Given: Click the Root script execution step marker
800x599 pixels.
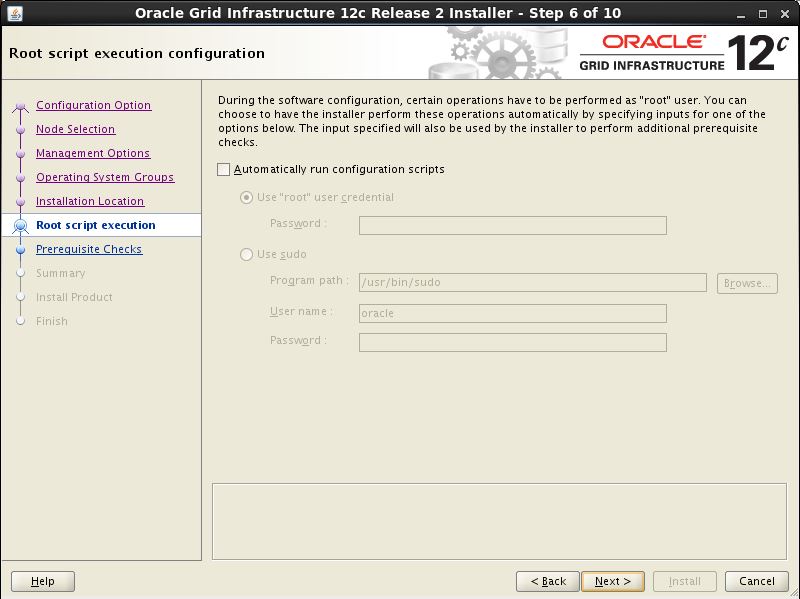Looking at the screenshot, I should coord(20,226).
